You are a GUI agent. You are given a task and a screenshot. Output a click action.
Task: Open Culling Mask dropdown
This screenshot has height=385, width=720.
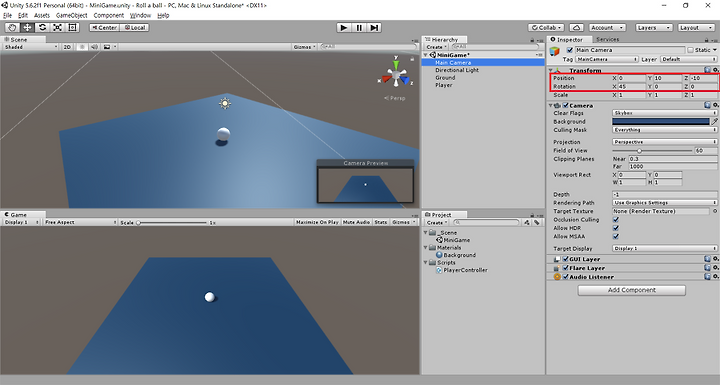[664, 130]
